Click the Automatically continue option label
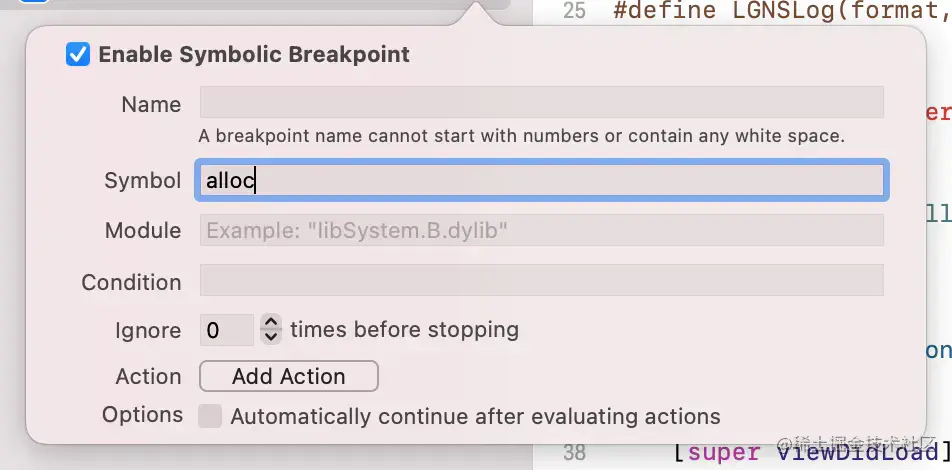 [x=475, y=417]
